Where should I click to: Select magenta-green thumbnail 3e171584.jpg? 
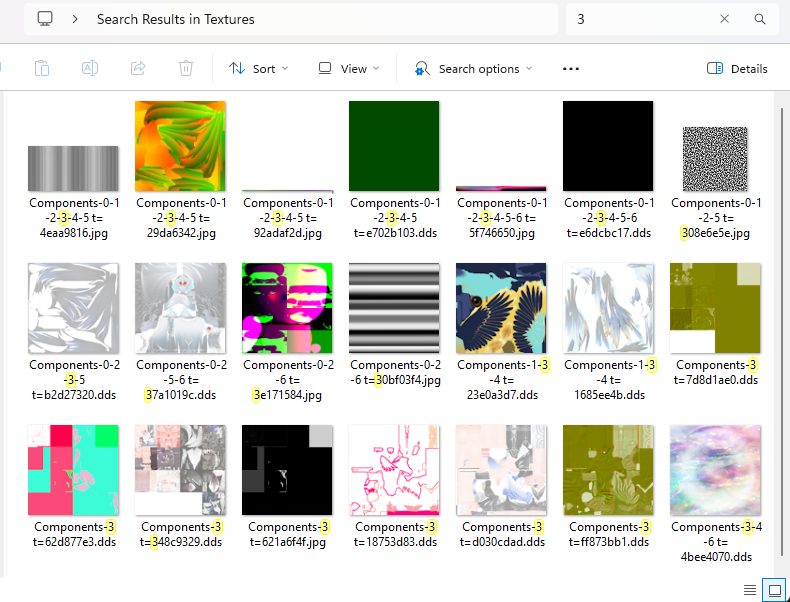click(x=287, y=308)
